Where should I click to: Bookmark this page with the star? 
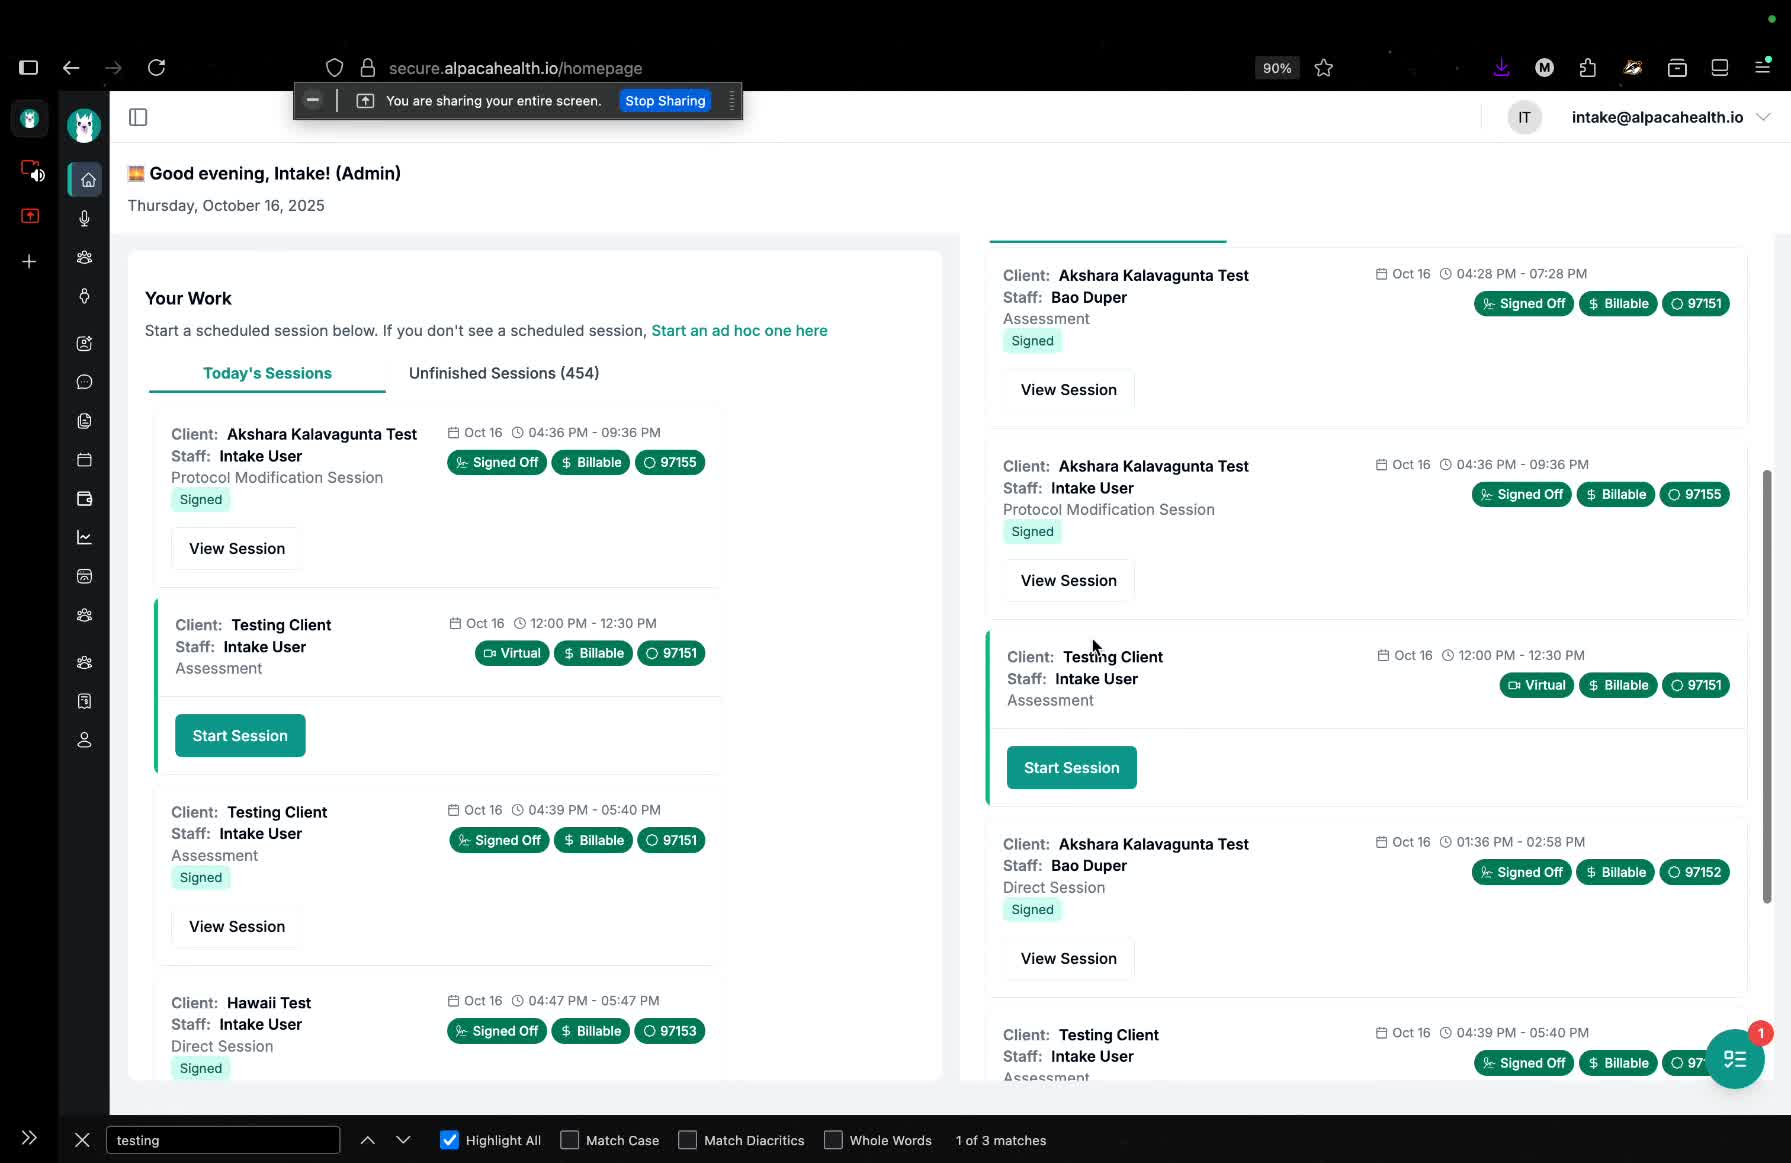point(1324,68)
